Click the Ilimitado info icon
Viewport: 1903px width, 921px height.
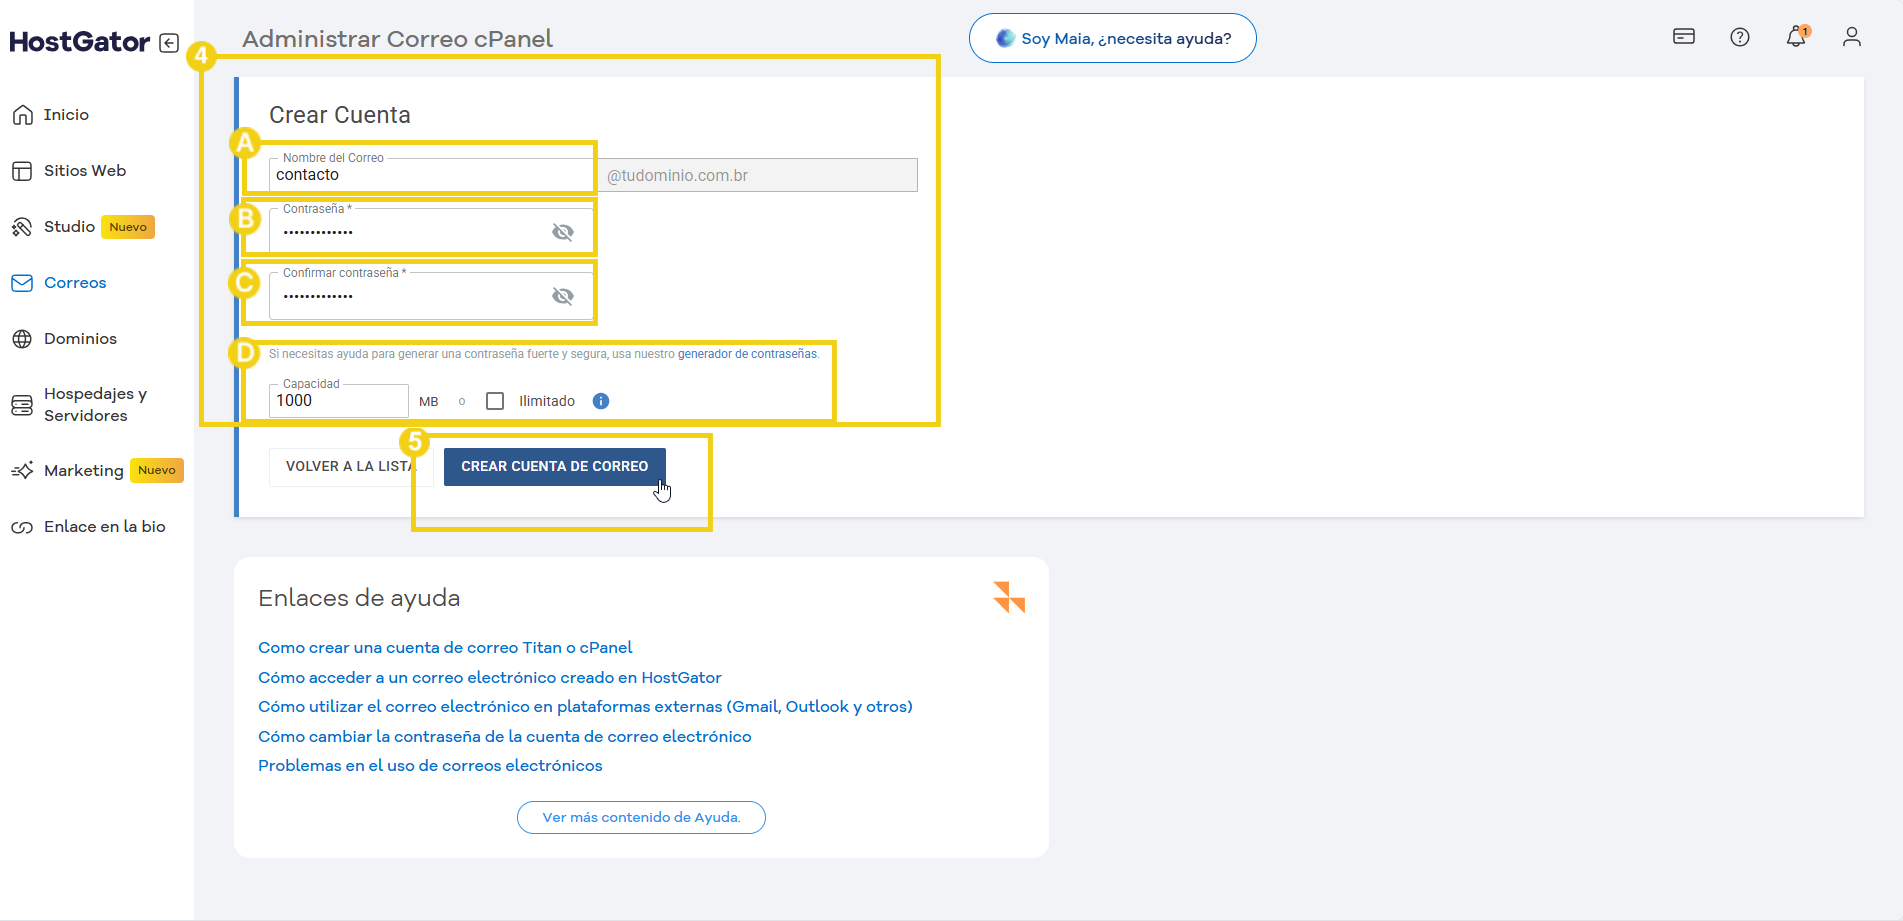600,401
